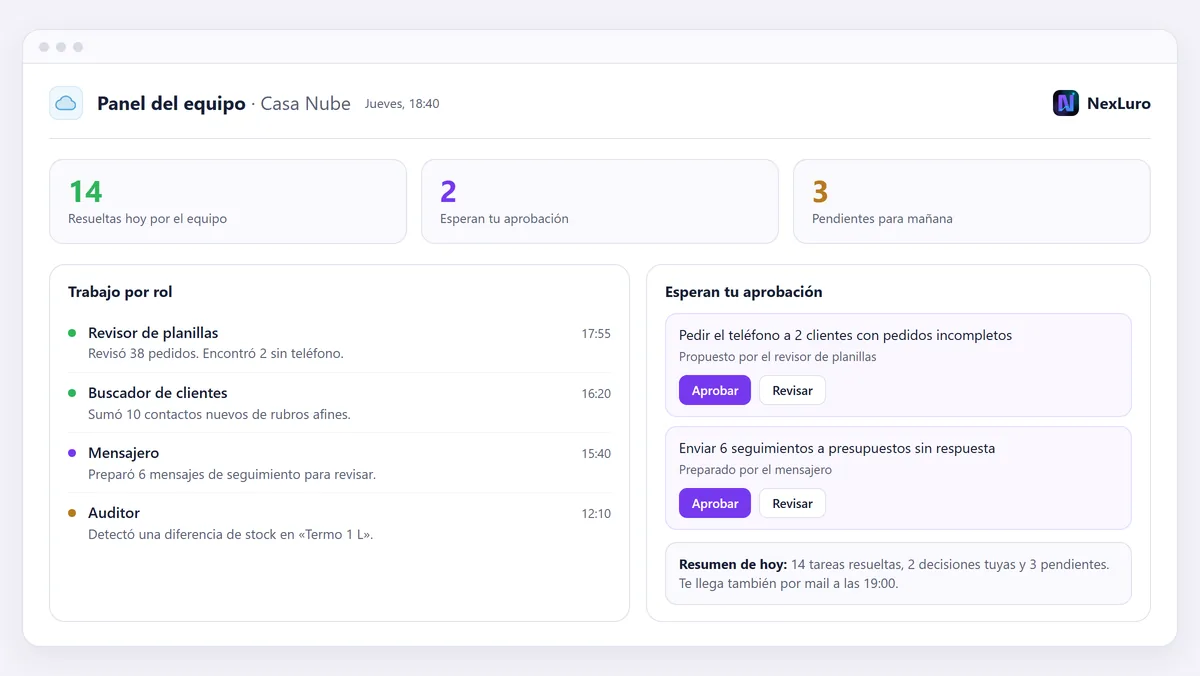Select the Buscador de clientes role title
Image resolution: width=1200 pixels, height=676 pixels.
click(158, 393)
